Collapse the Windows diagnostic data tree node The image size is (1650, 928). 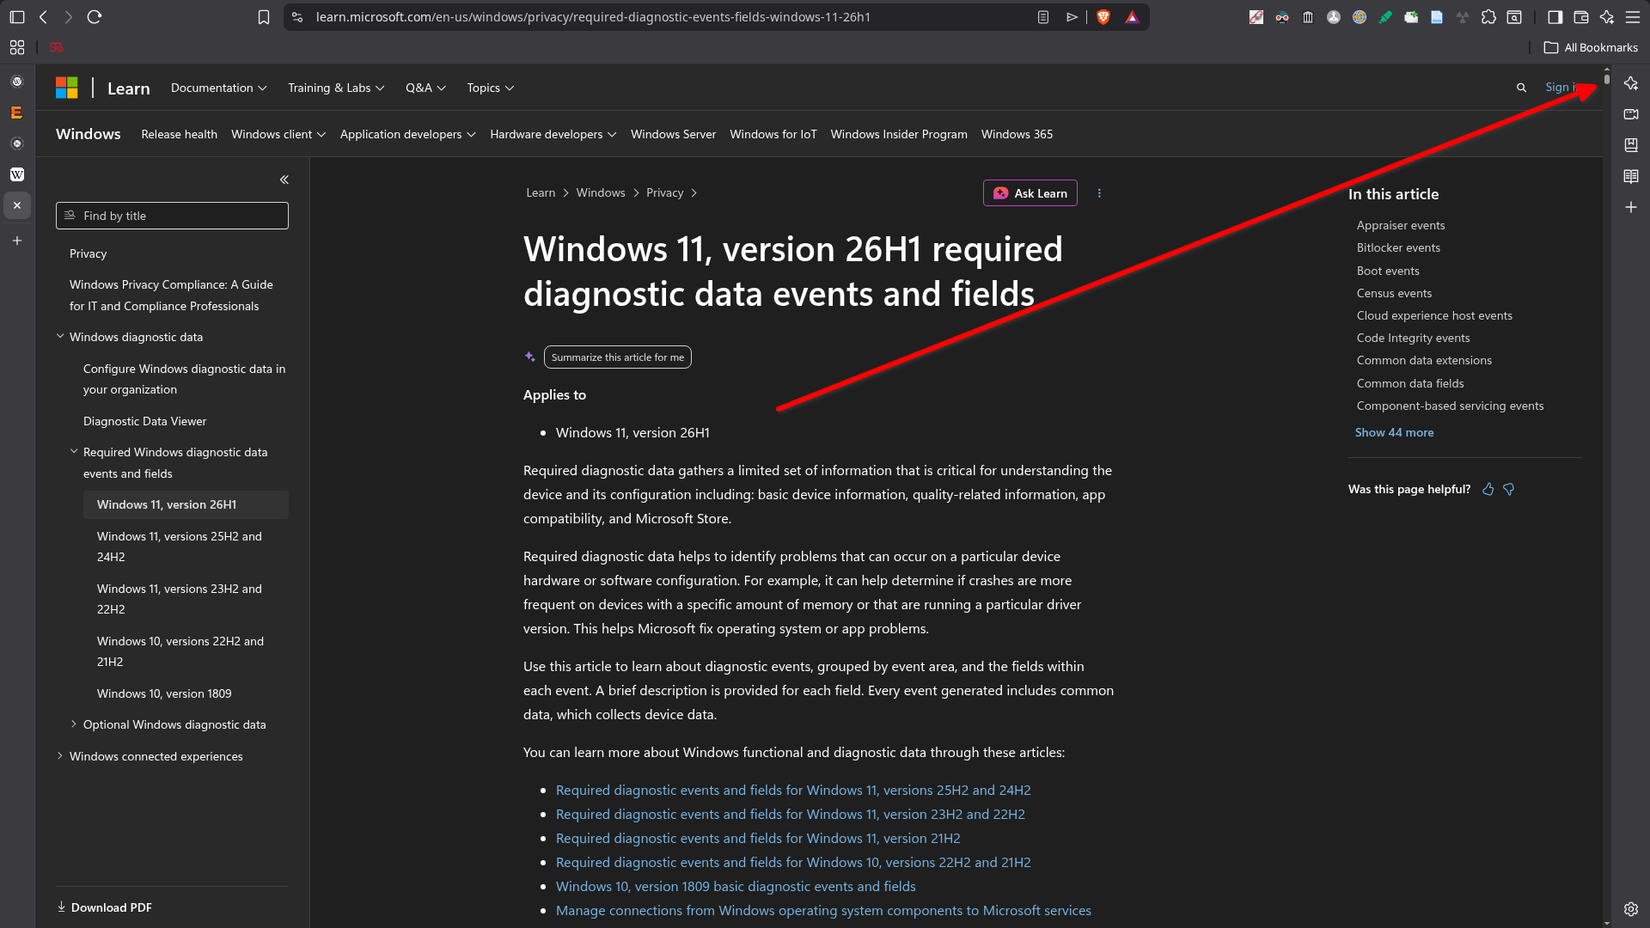pos(60,337)
